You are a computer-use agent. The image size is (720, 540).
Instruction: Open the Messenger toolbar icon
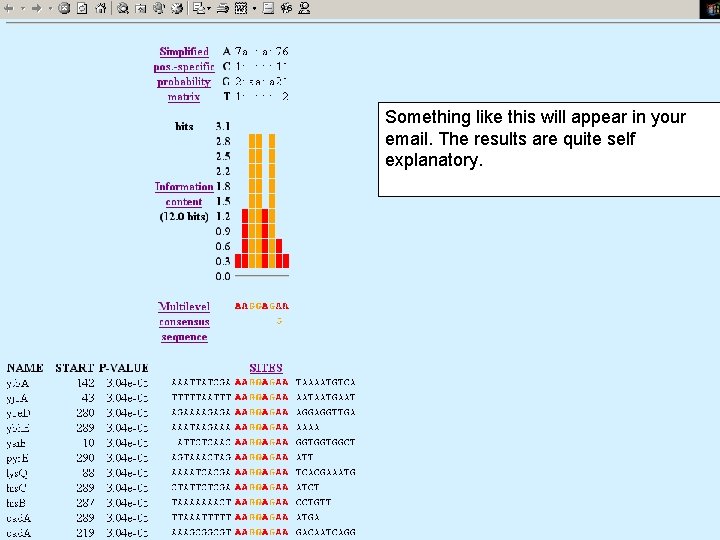(x=304, y=8)
